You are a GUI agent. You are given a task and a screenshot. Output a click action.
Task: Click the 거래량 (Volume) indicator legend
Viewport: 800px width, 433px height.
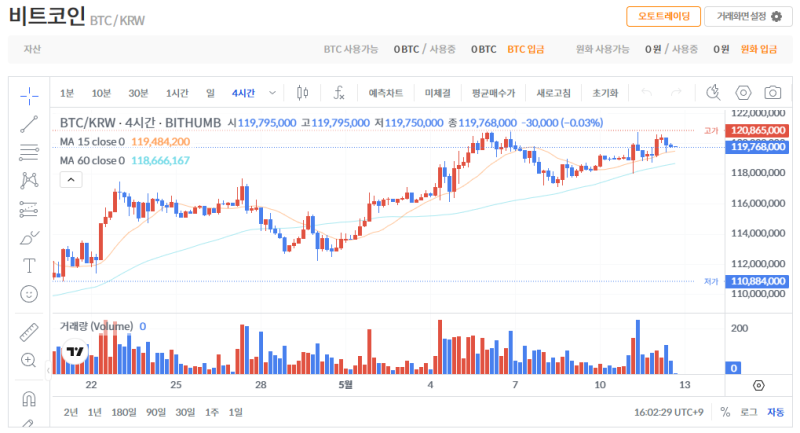tap(103, 326)
